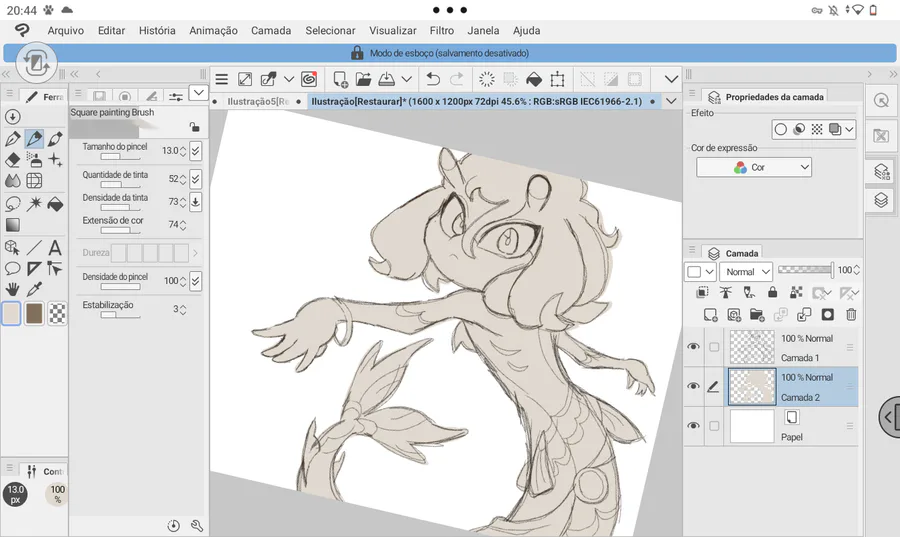Click the Modo de esboço notification bar
This screenshot has width=900, height=537.
tap(450, 53)
